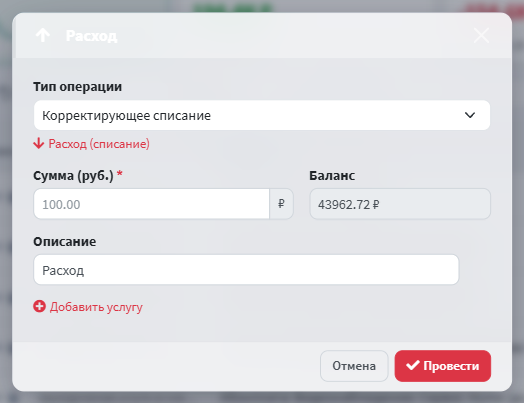Submit with the Провести button
Viewport: 524px width, 403px height.
443,366
